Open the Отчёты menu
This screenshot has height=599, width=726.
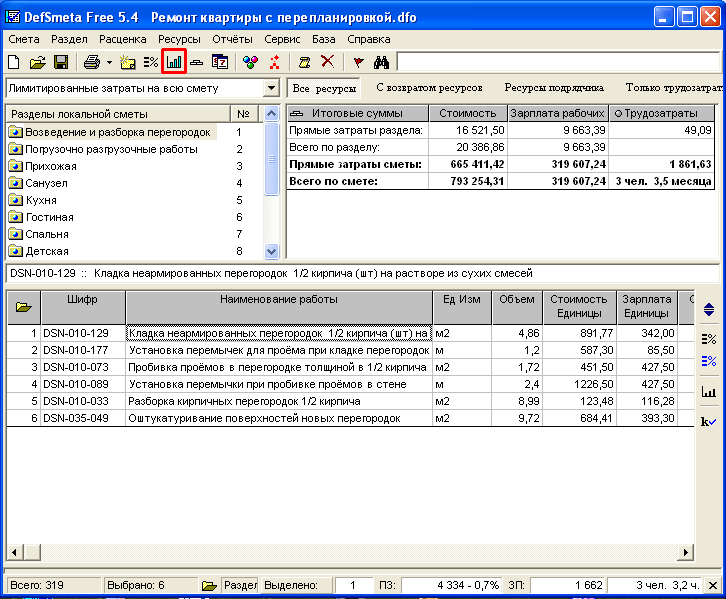coord(232,39)
